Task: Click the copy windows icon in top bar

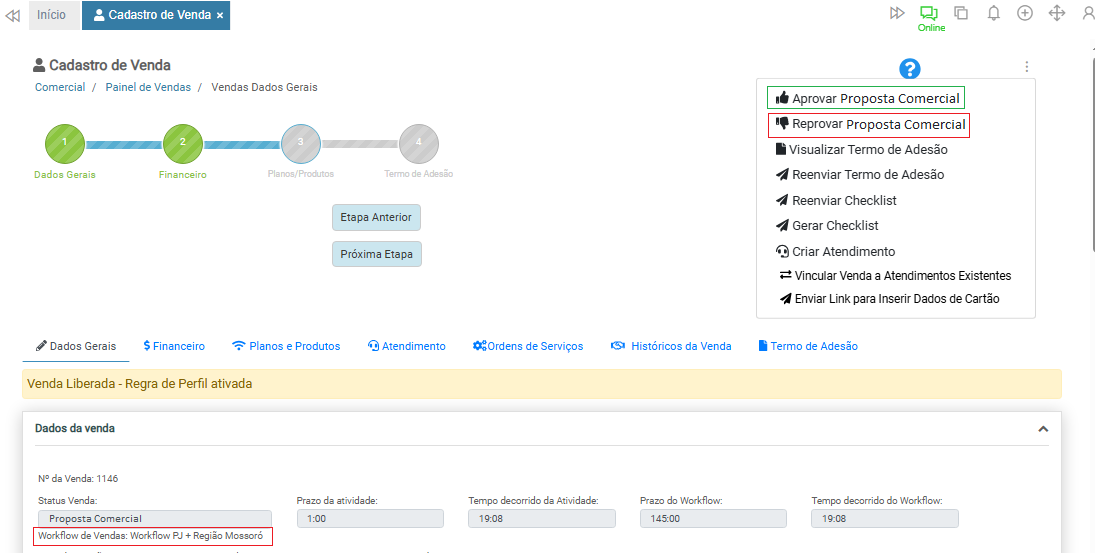Action: tap(961, 13)
